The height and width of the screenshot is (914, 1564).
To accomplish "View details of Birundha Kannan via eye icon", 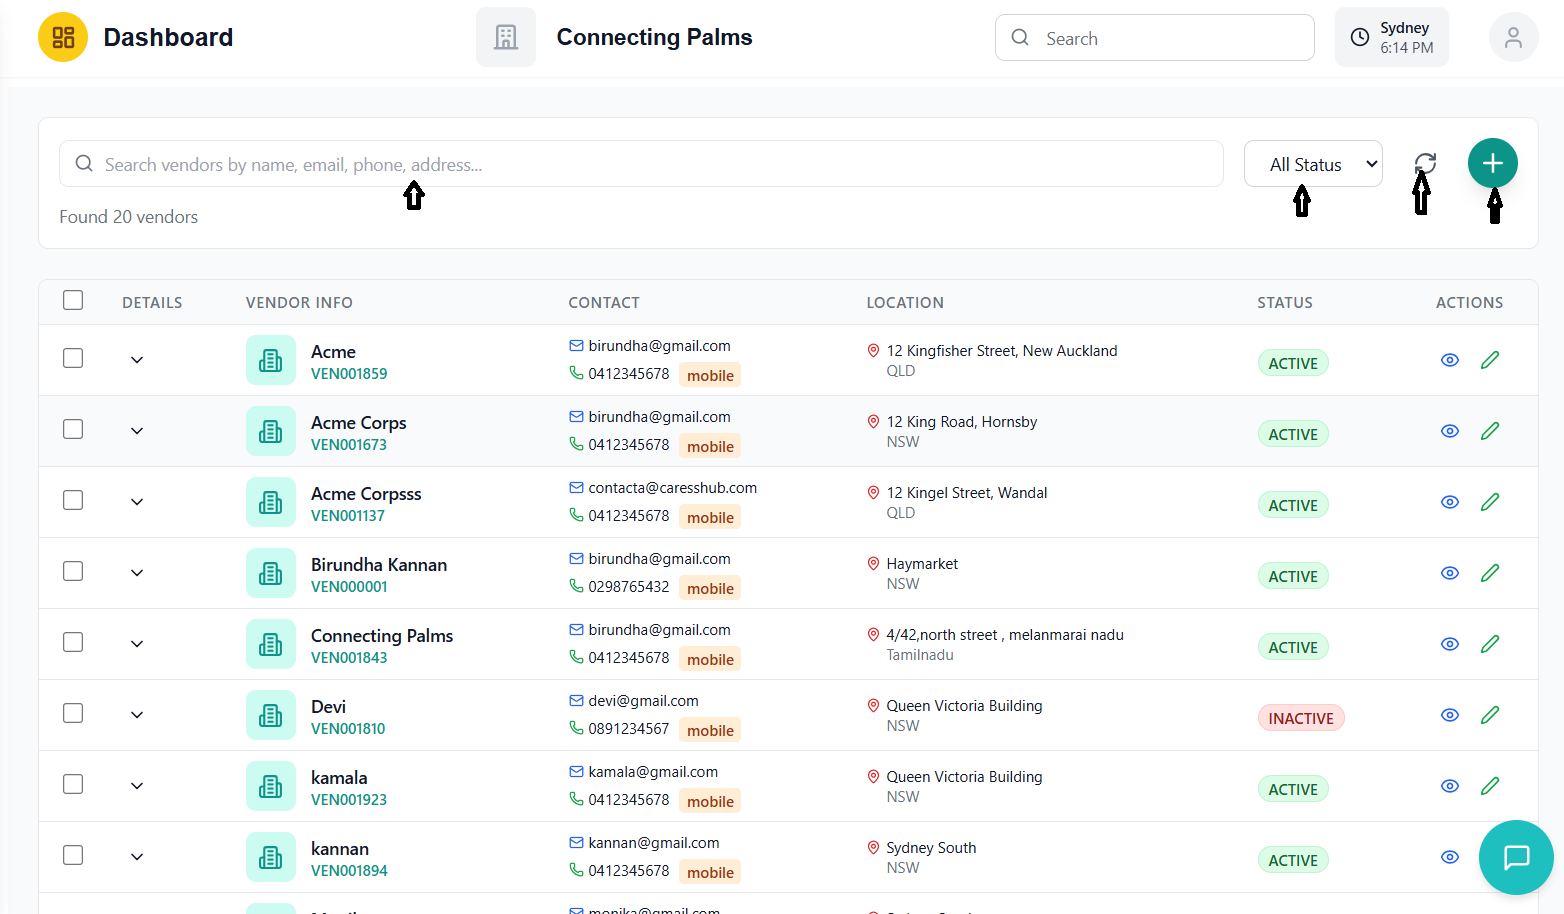I will [x=1450, y=572].
